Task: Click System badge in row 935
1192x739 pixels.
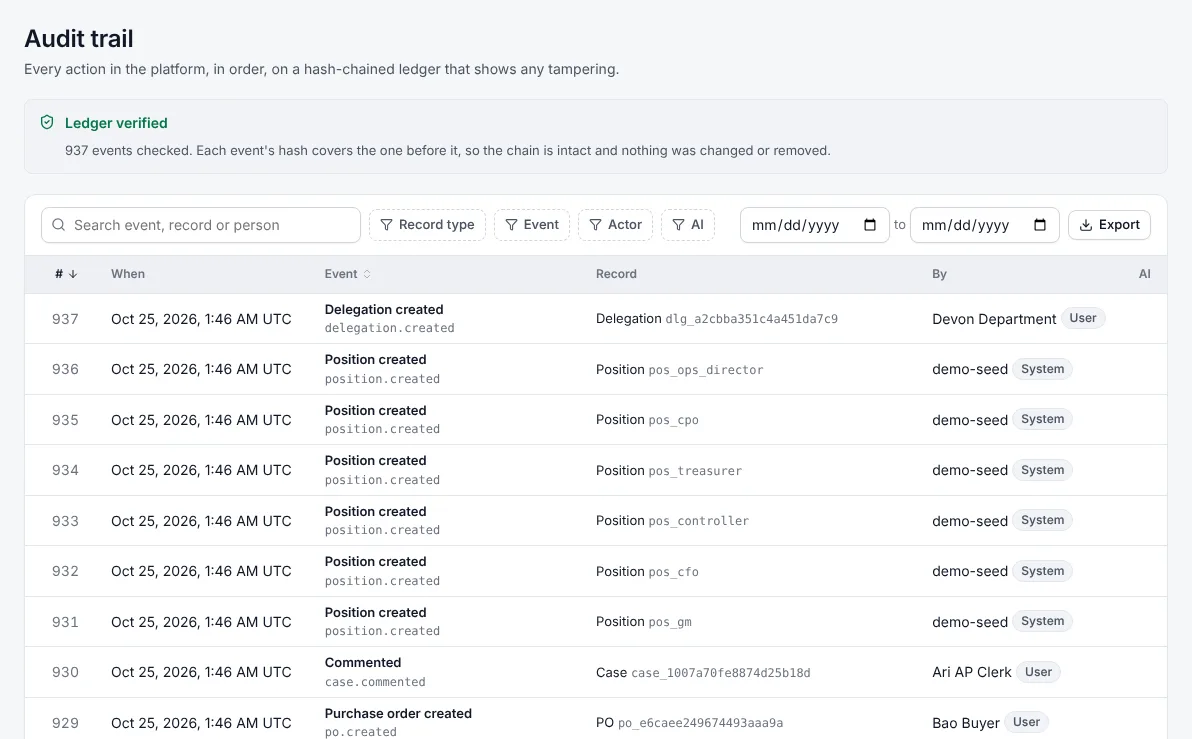Action: click(1042, 419)
